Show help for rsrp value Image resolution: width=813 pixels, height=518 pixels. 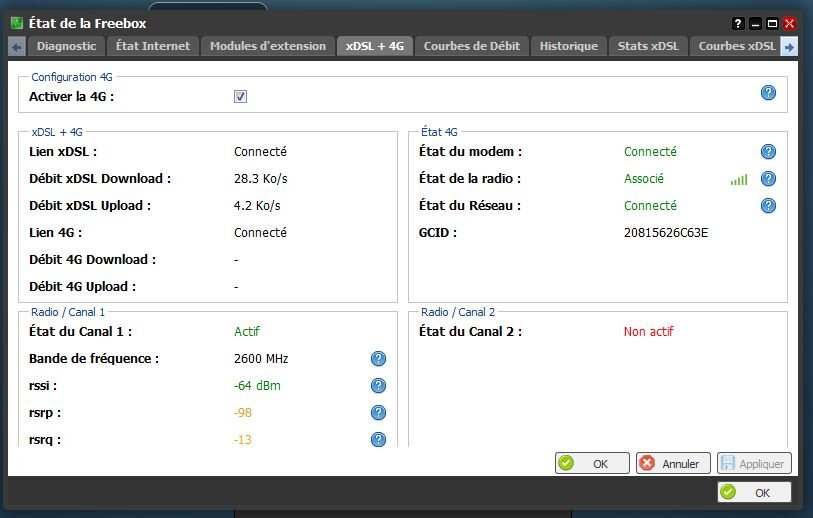[x=378, y=413]
